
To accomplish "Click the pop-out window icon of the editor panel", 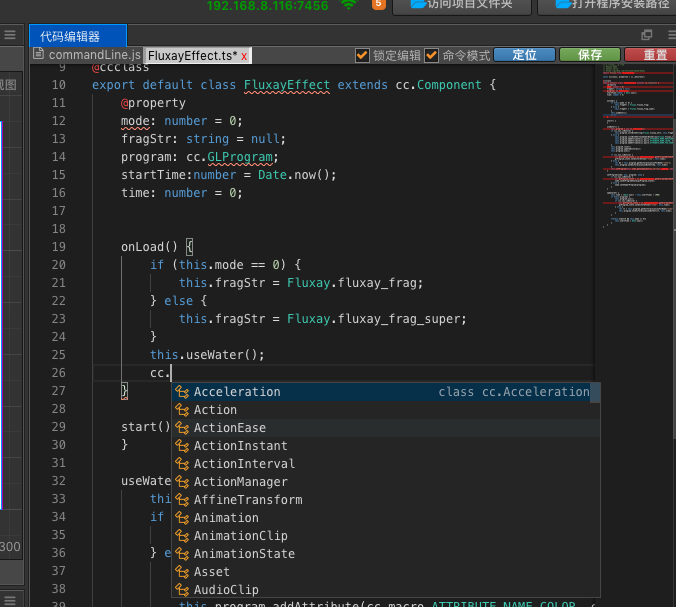I will (647, 35).
